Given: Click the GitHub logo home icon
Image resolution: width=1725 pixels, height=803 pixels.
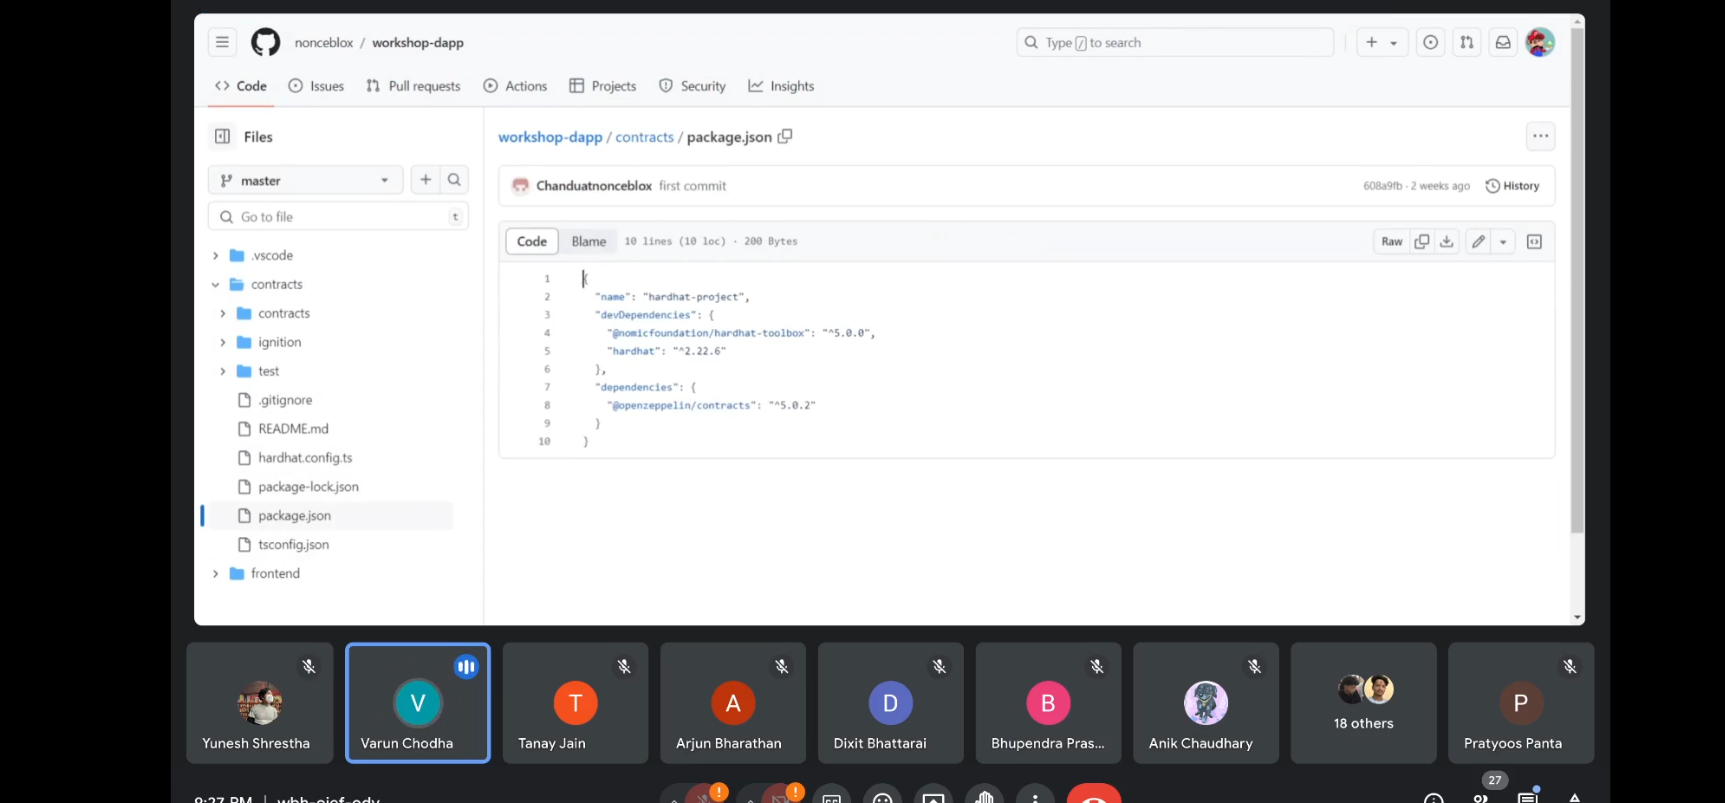Looking at the screenshot, I should tap(265, 42).
